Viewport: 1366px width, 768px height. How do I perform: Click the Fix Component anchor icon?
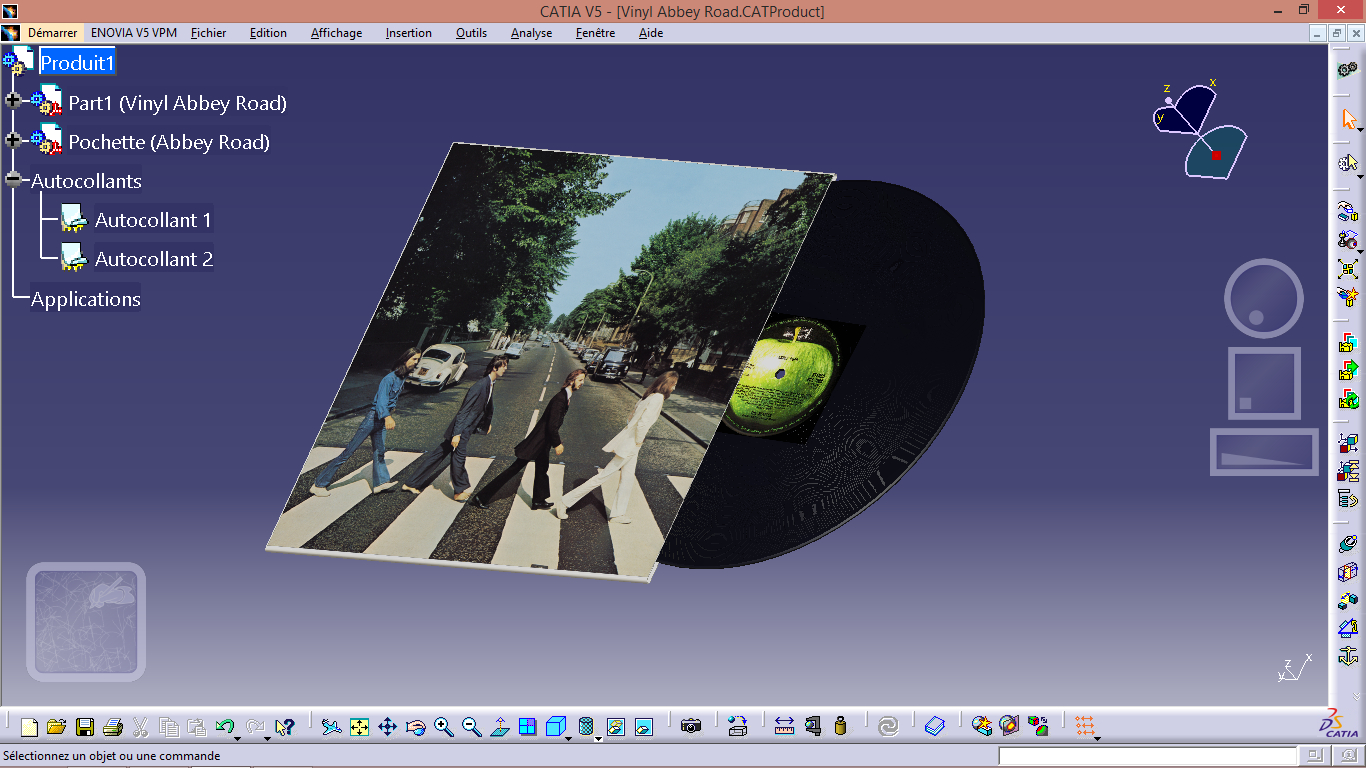(x=1348, y=657)
